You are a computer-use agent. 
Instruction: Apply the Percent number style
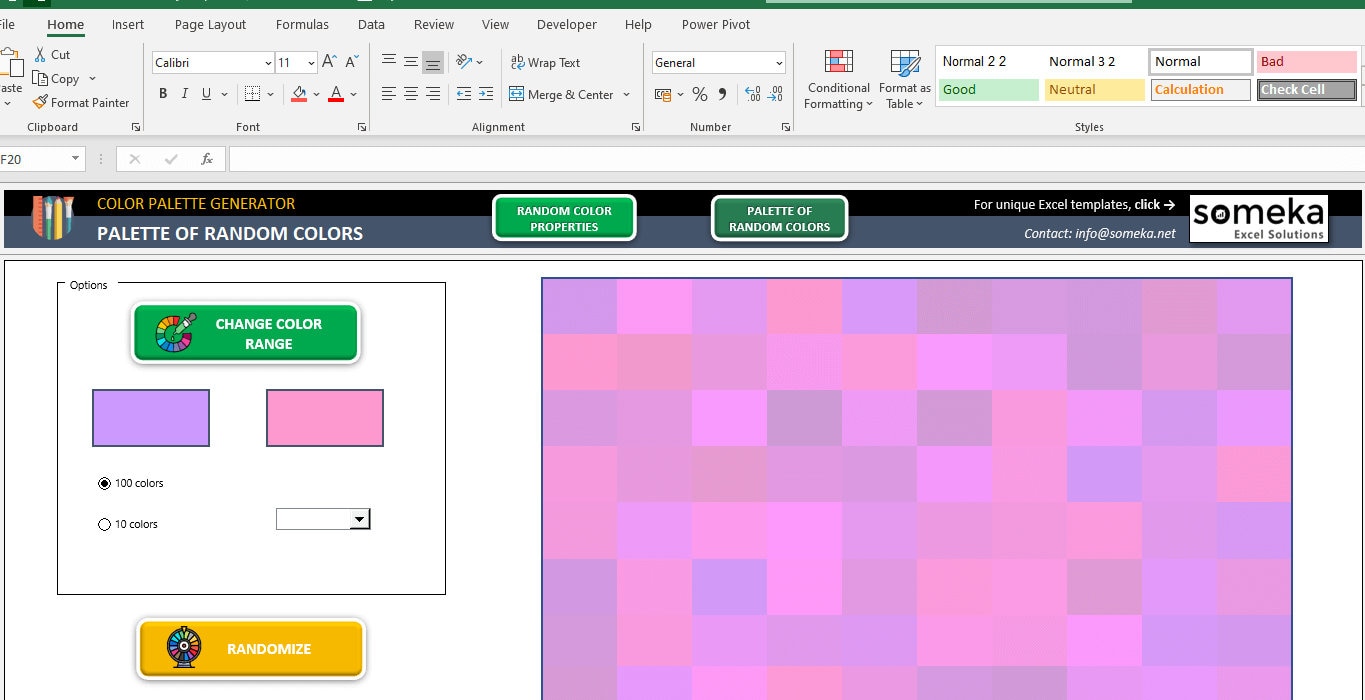[698, 94]
